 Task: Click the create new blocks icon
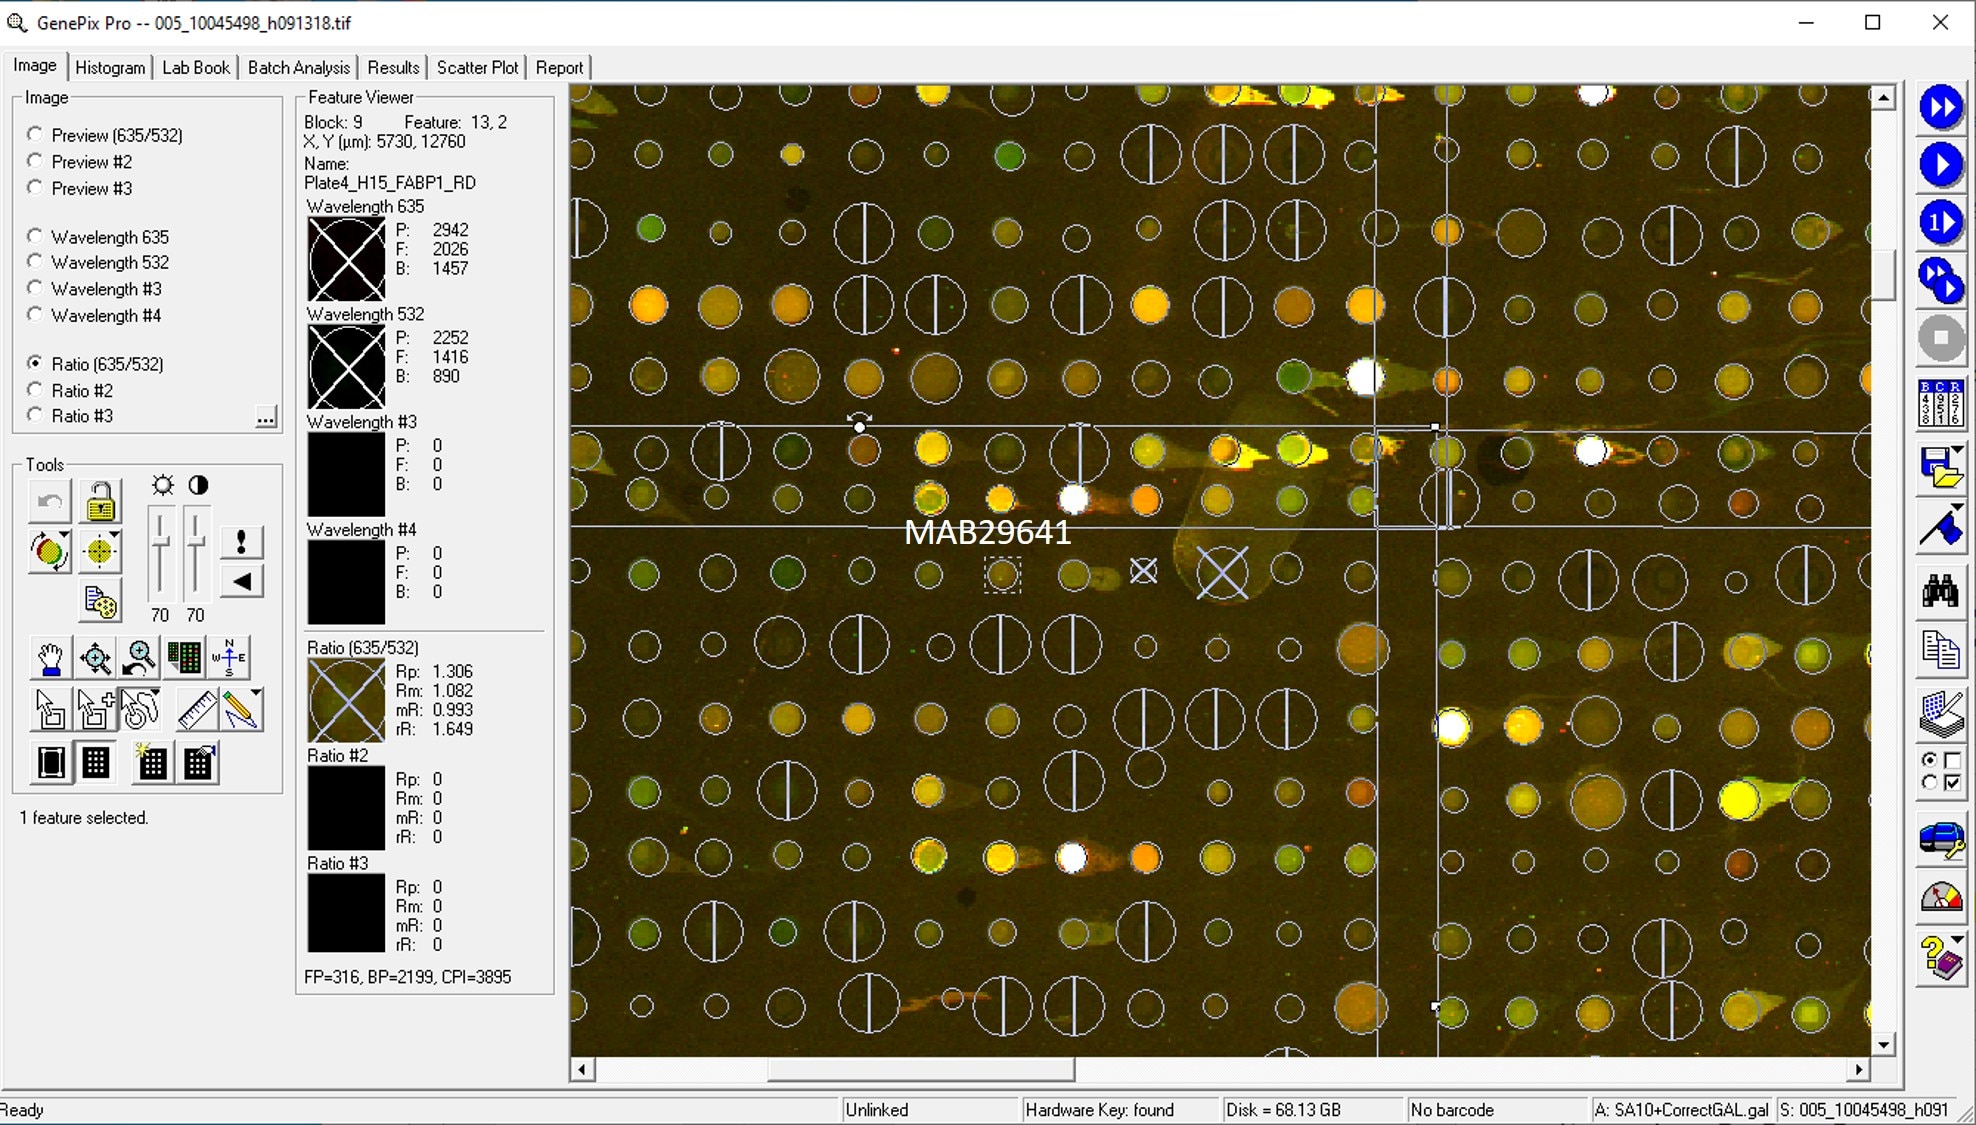click(152, 763)
